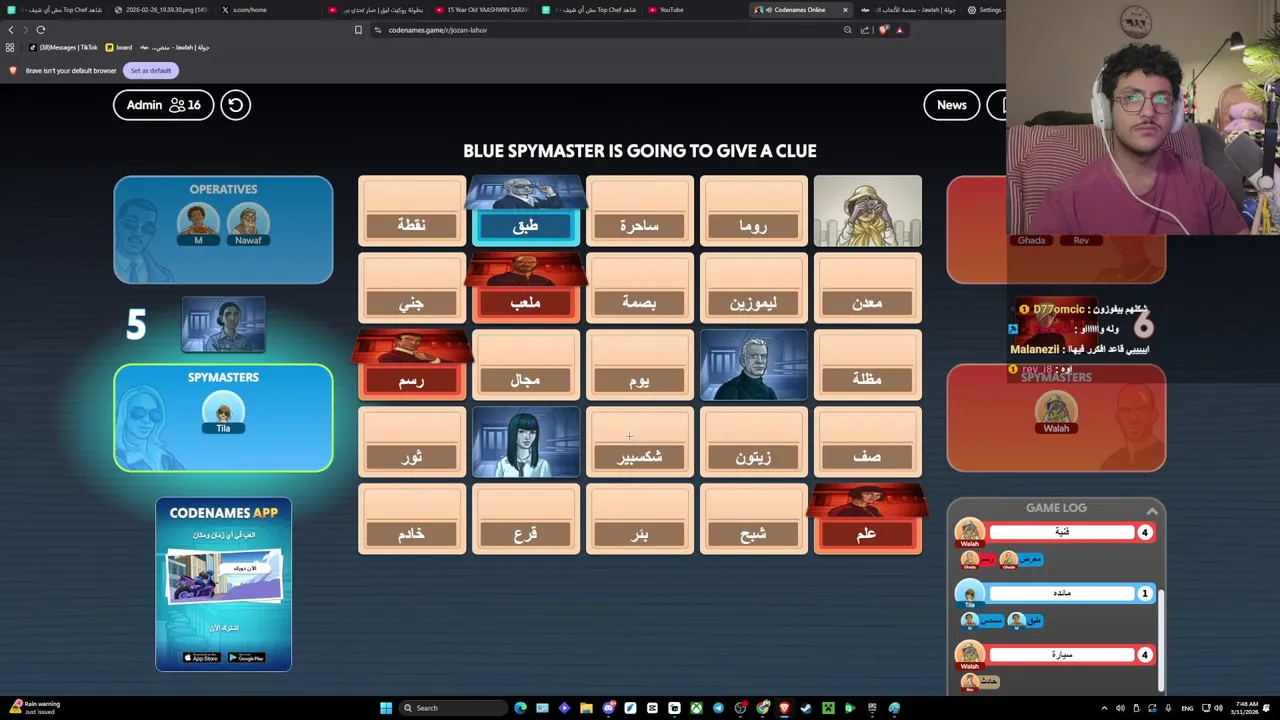Viewport: 1280px width, 720px height.
Task: Select the معدن word card
Action: 868,288
